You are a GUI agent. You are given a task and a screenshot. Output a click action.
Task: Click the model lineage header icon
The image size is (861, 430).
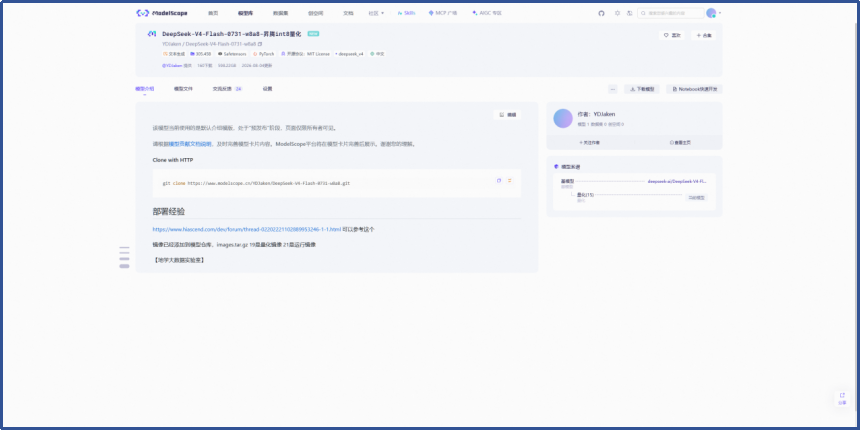556,166
